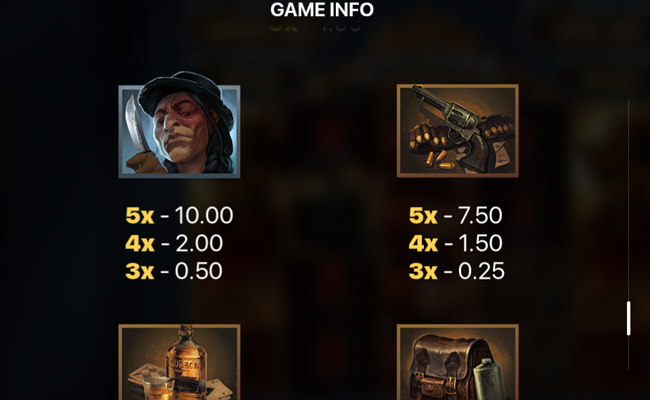Screen dimensions: 650x400
Task: Click the whiskey glass beside the bottle
Action: [x=158, y=388]
